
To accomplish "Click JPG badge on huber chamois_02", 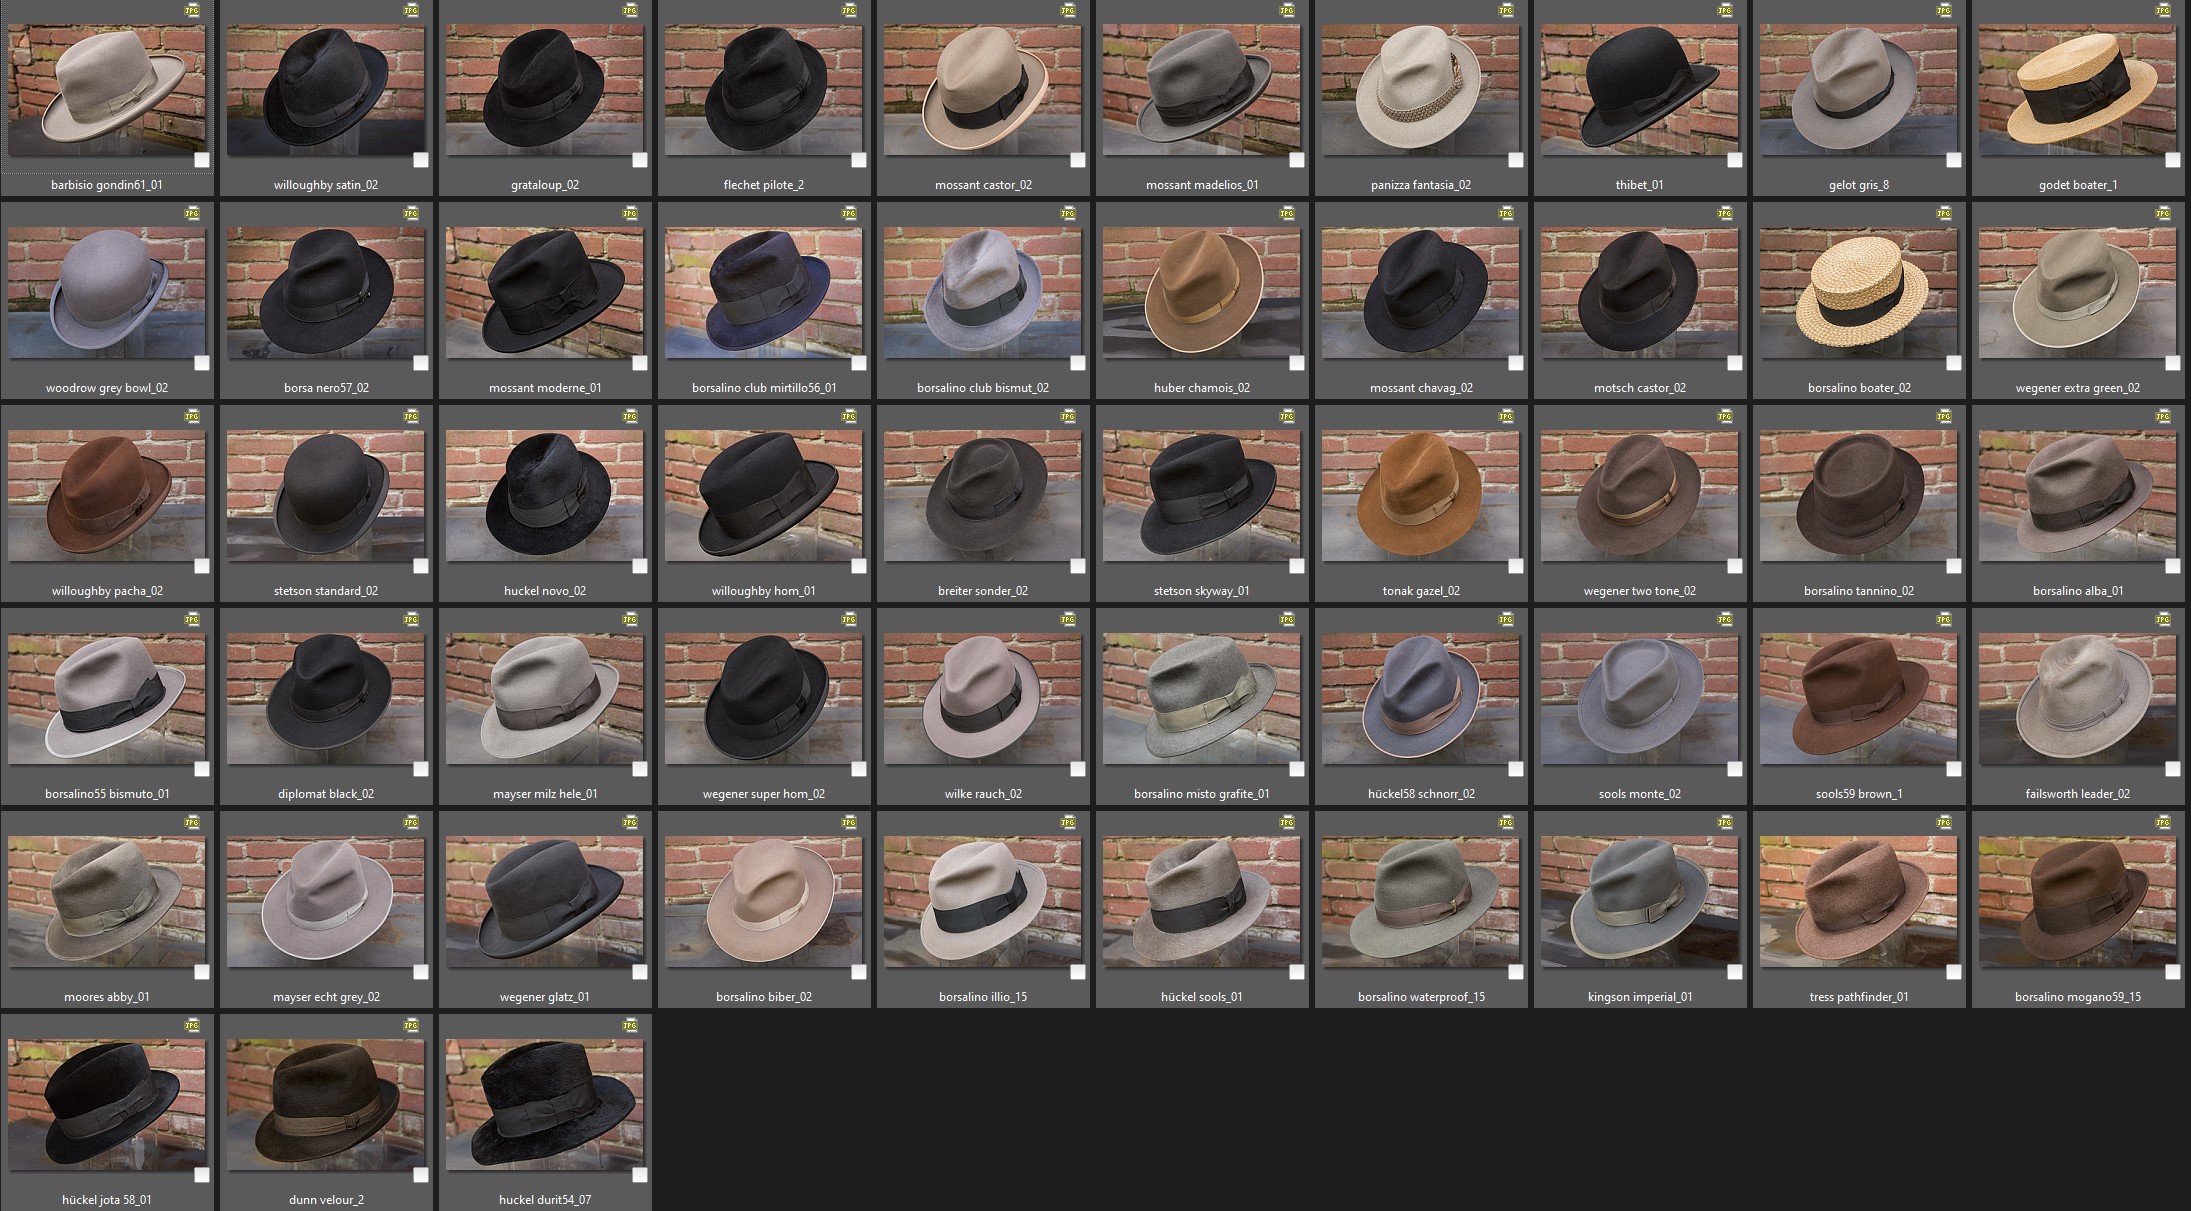I will (1287, 213).
